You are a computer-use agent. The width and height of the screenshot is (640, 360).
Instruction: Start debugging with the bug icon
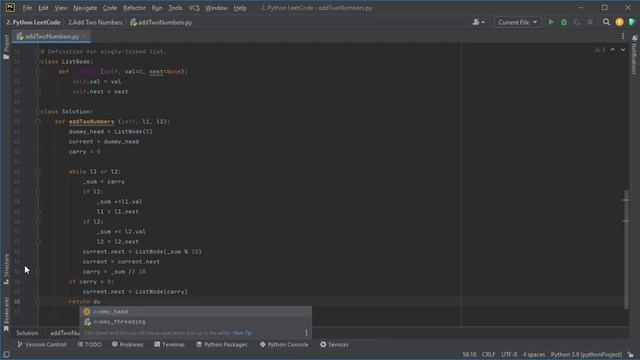(564, 22)
